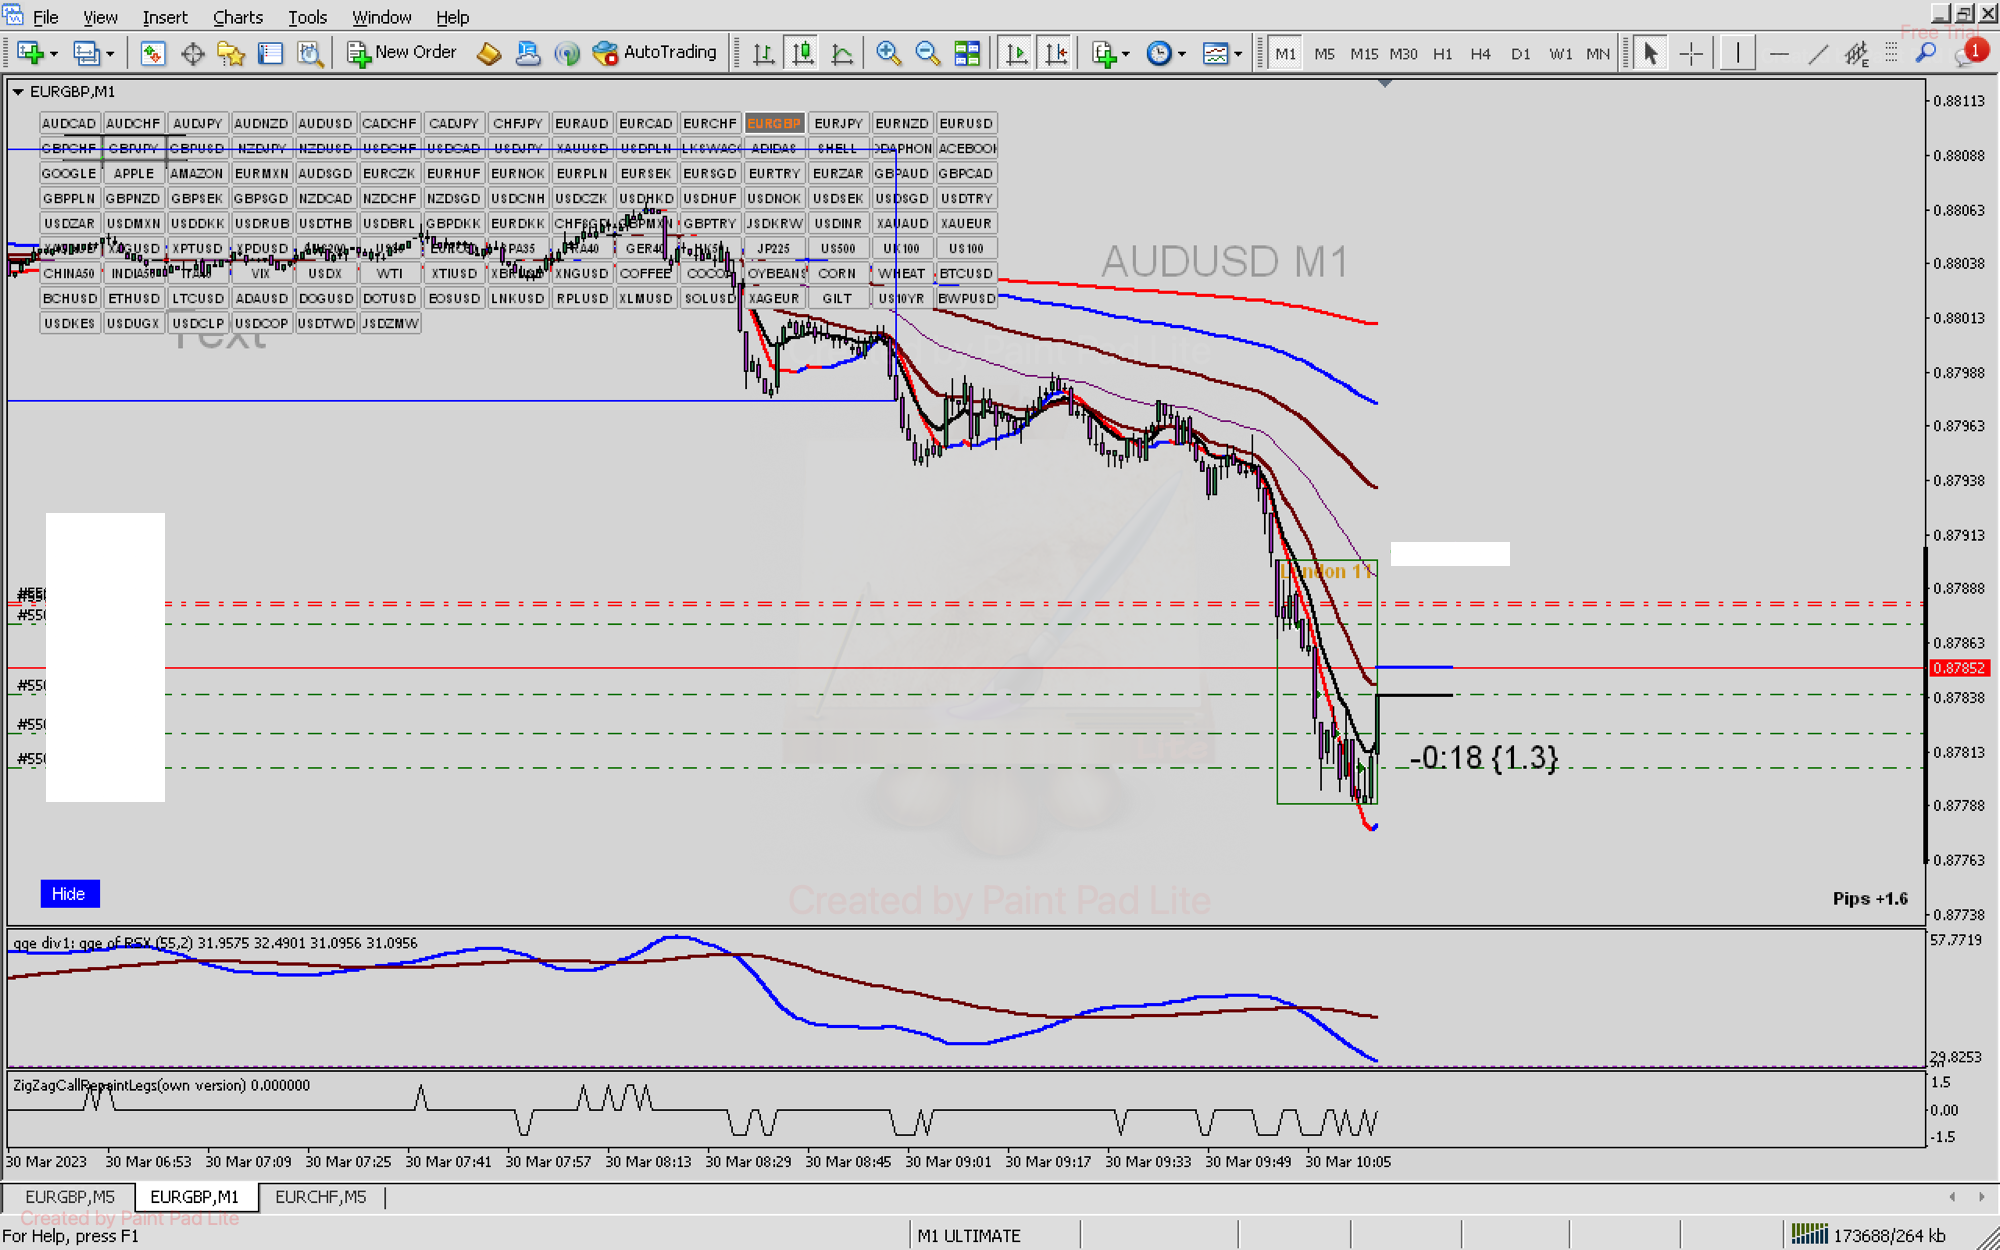Select the Crosshair cursor tool
Image resolution: width=2000 pixels, height=1250 pixels.
(1691, 53)
